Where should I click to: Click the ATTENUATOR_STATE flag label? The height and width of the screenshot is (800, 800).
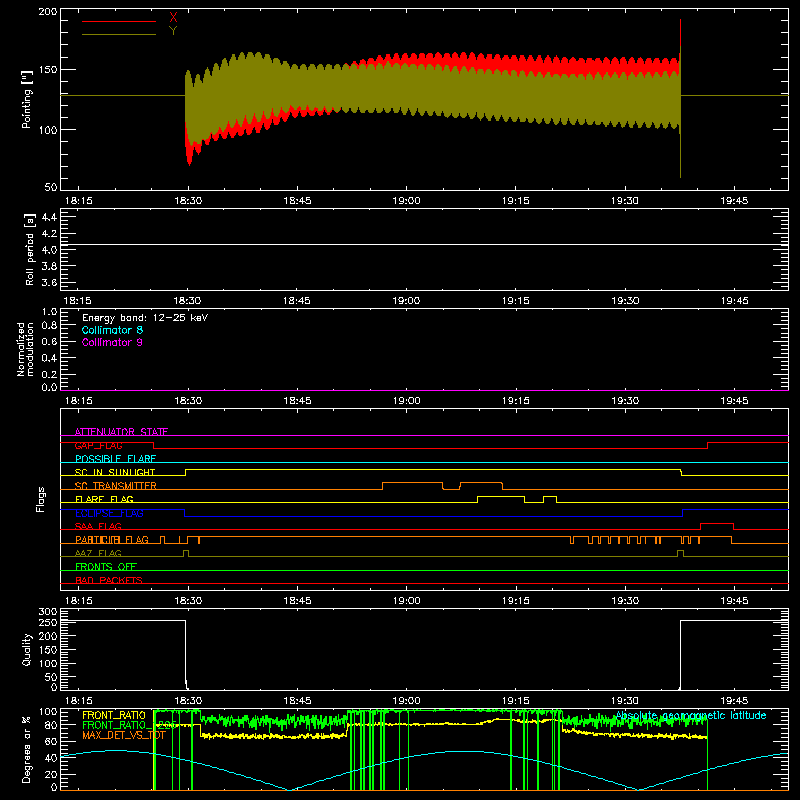point(121,432)
